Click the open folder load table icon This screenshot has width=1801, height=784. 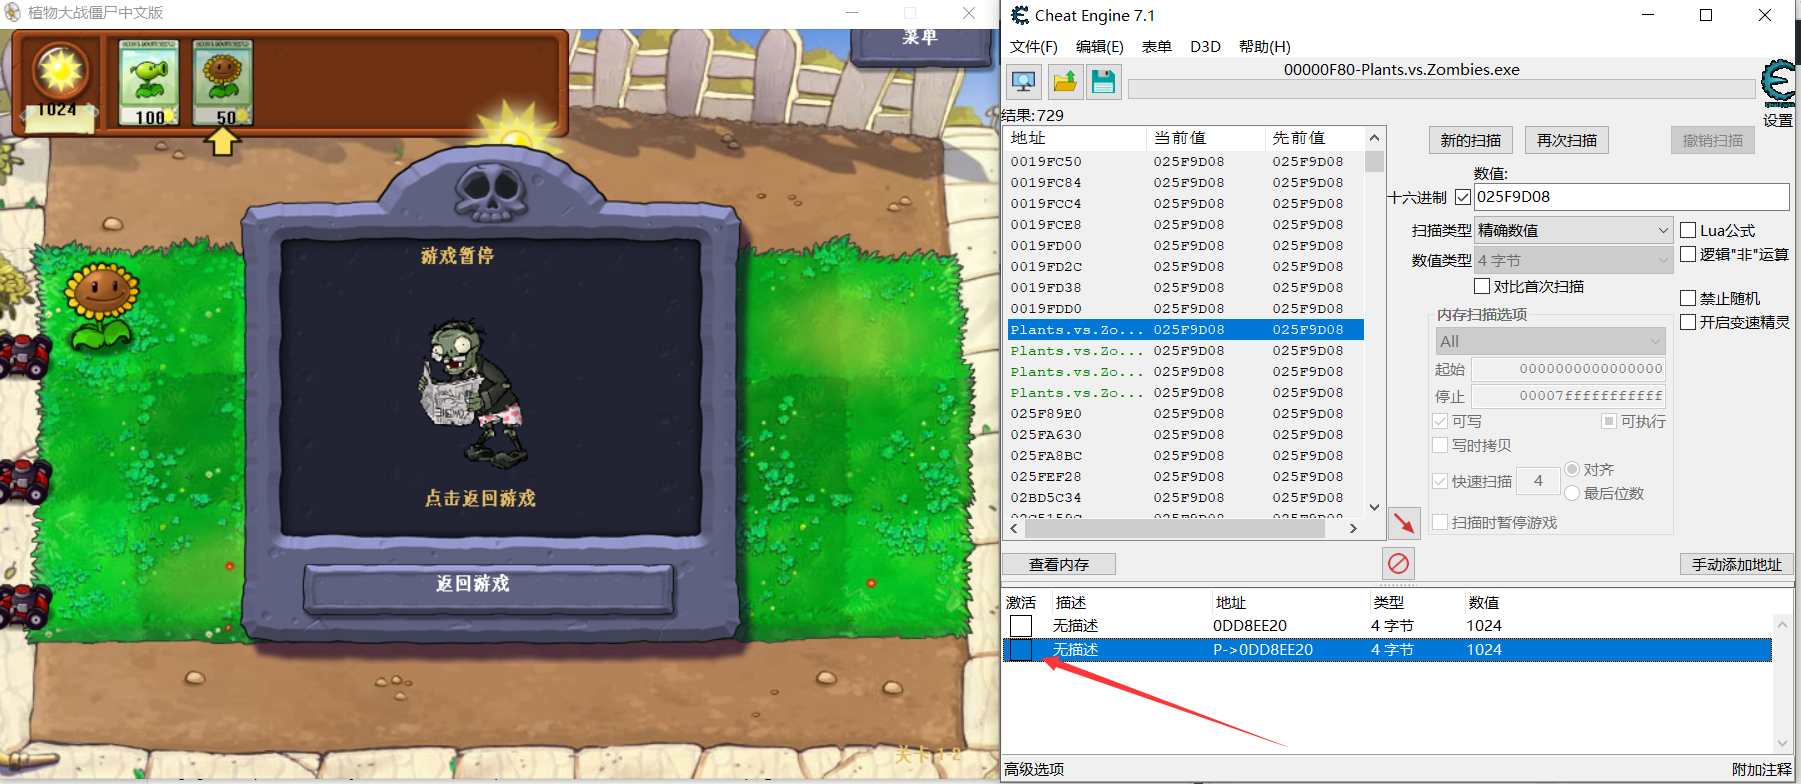(x=1064, y=82)
